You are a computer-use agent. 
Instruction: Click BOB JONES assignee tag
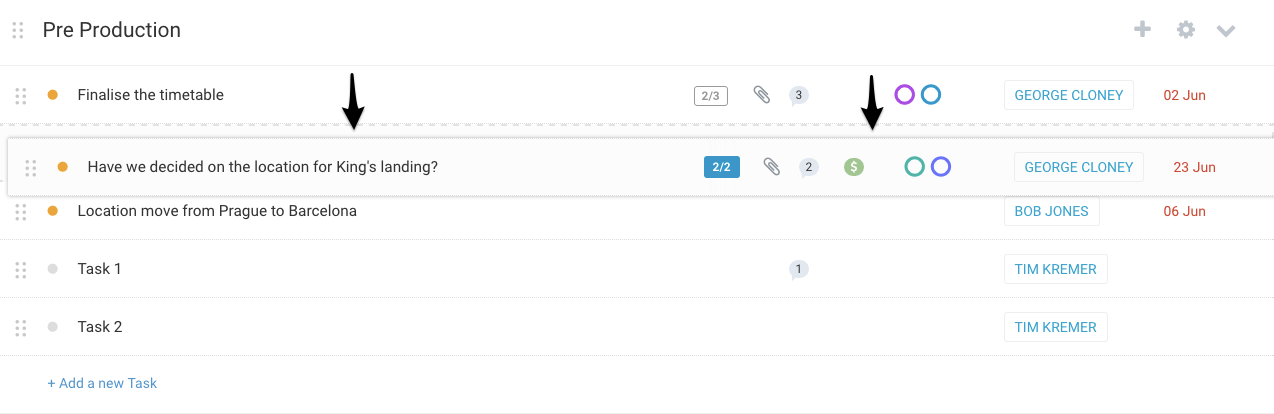(x=1052, y=212)
